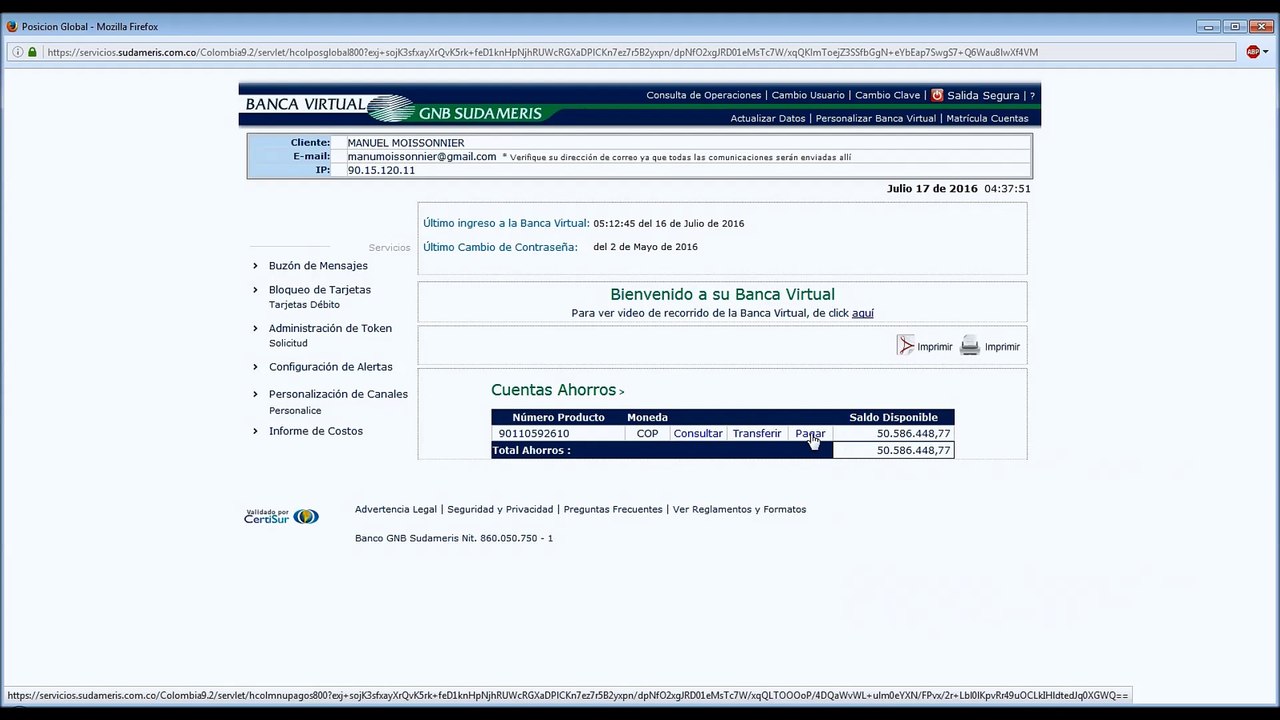Click Banco GNB Sudameris Nit. text
1280x720 pixels.
point(454,538)
